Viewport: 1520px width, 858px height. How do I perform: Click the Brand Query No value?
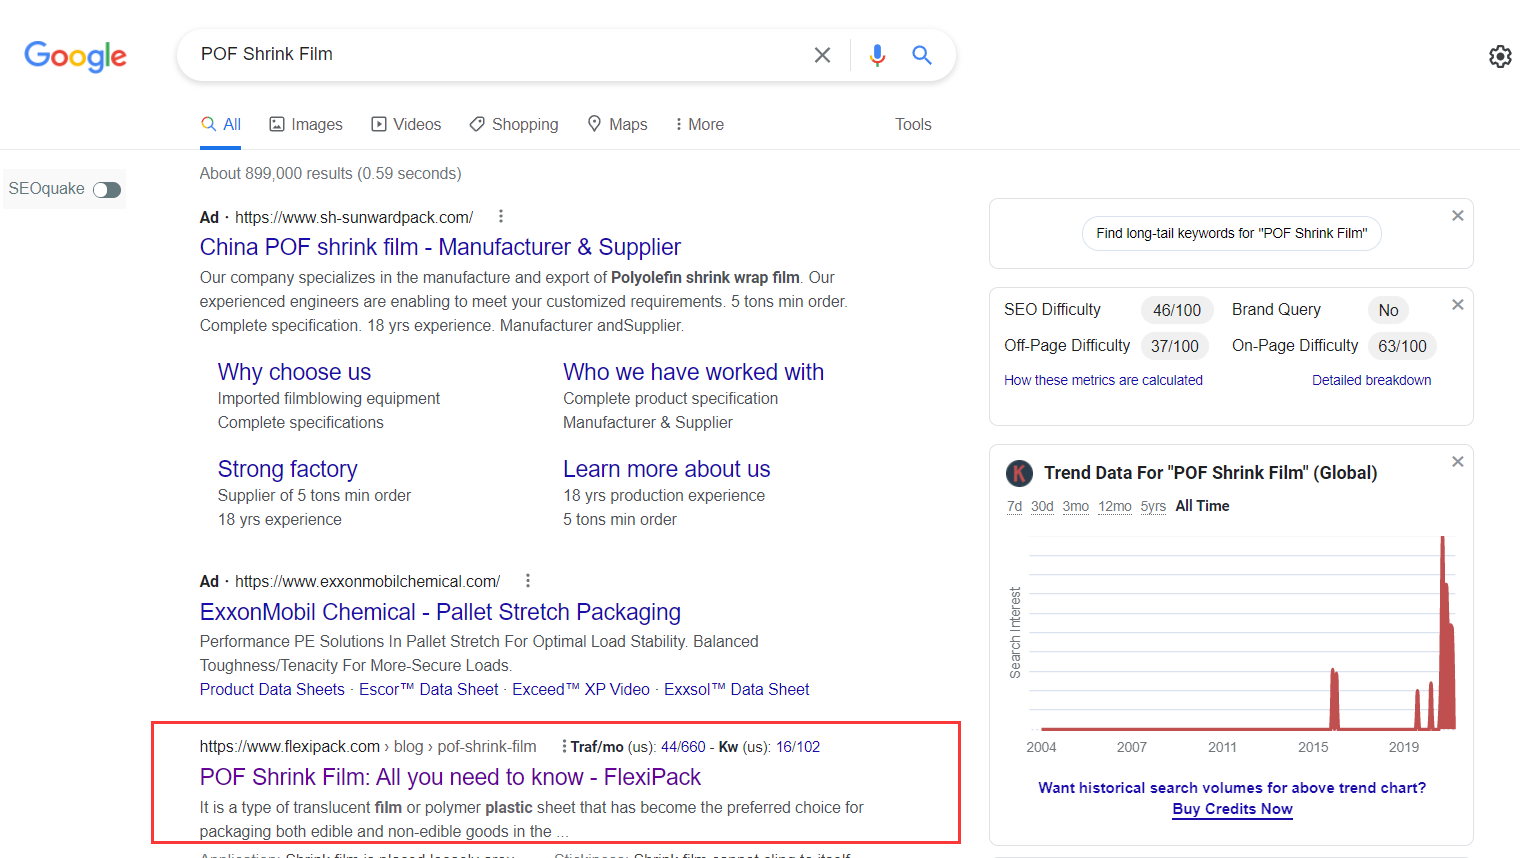click(1388, 310)
